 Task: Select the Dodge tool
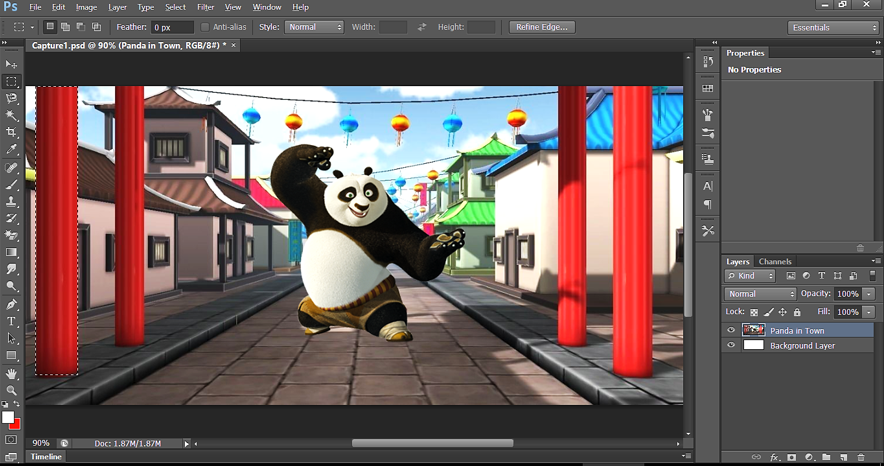point(11,286)
